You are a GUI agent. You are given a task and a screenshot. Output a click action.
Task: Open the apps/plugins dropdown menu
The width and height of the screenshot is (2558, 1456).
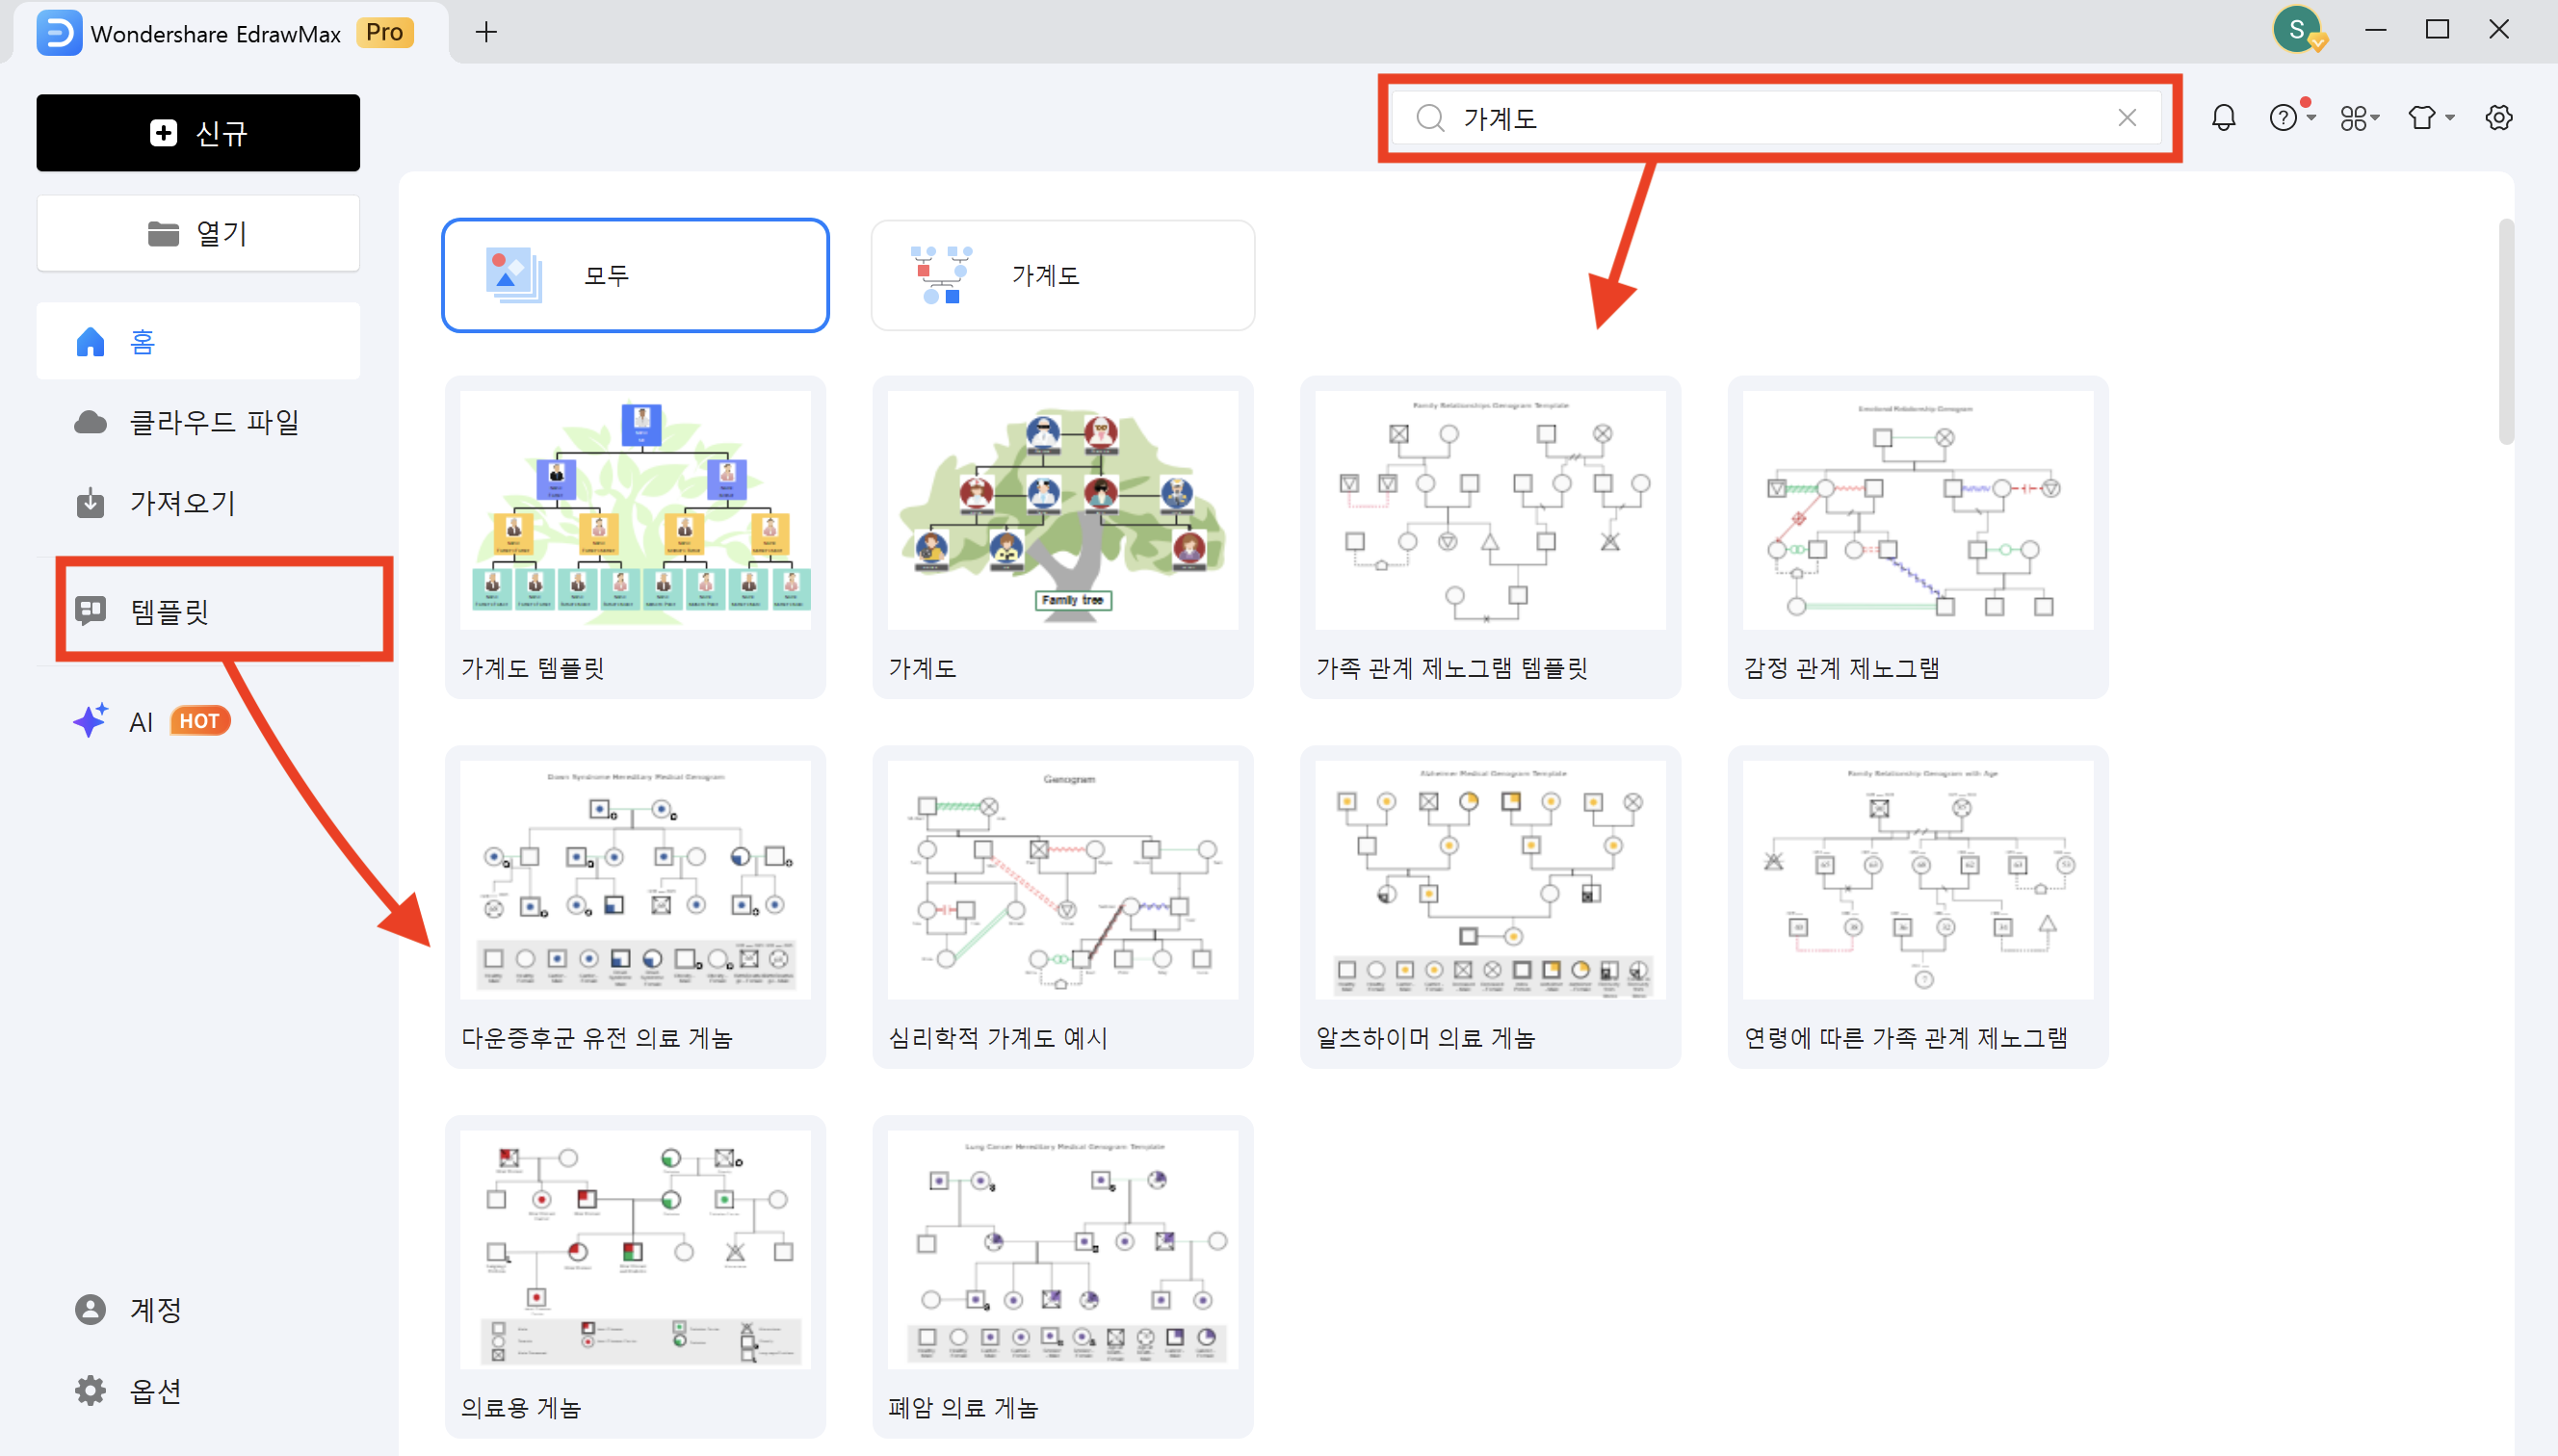click(2358, 117)
